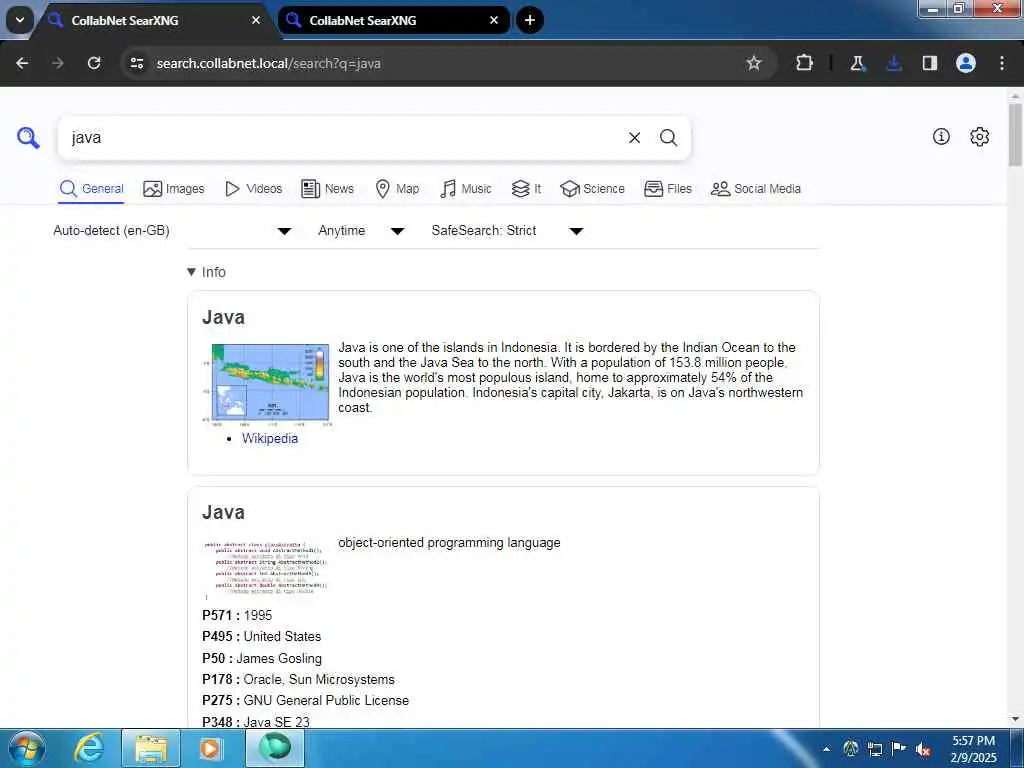
Task: Switch to Images search category
Action: point(174,189)
